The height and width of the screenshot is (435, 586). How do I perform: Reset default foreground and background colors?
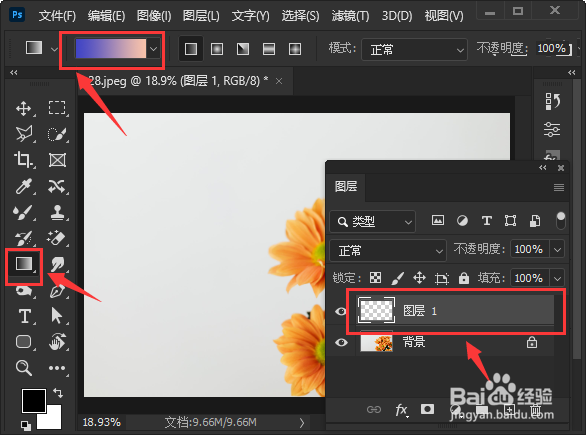pyautogui.click(x=25, y=425)
